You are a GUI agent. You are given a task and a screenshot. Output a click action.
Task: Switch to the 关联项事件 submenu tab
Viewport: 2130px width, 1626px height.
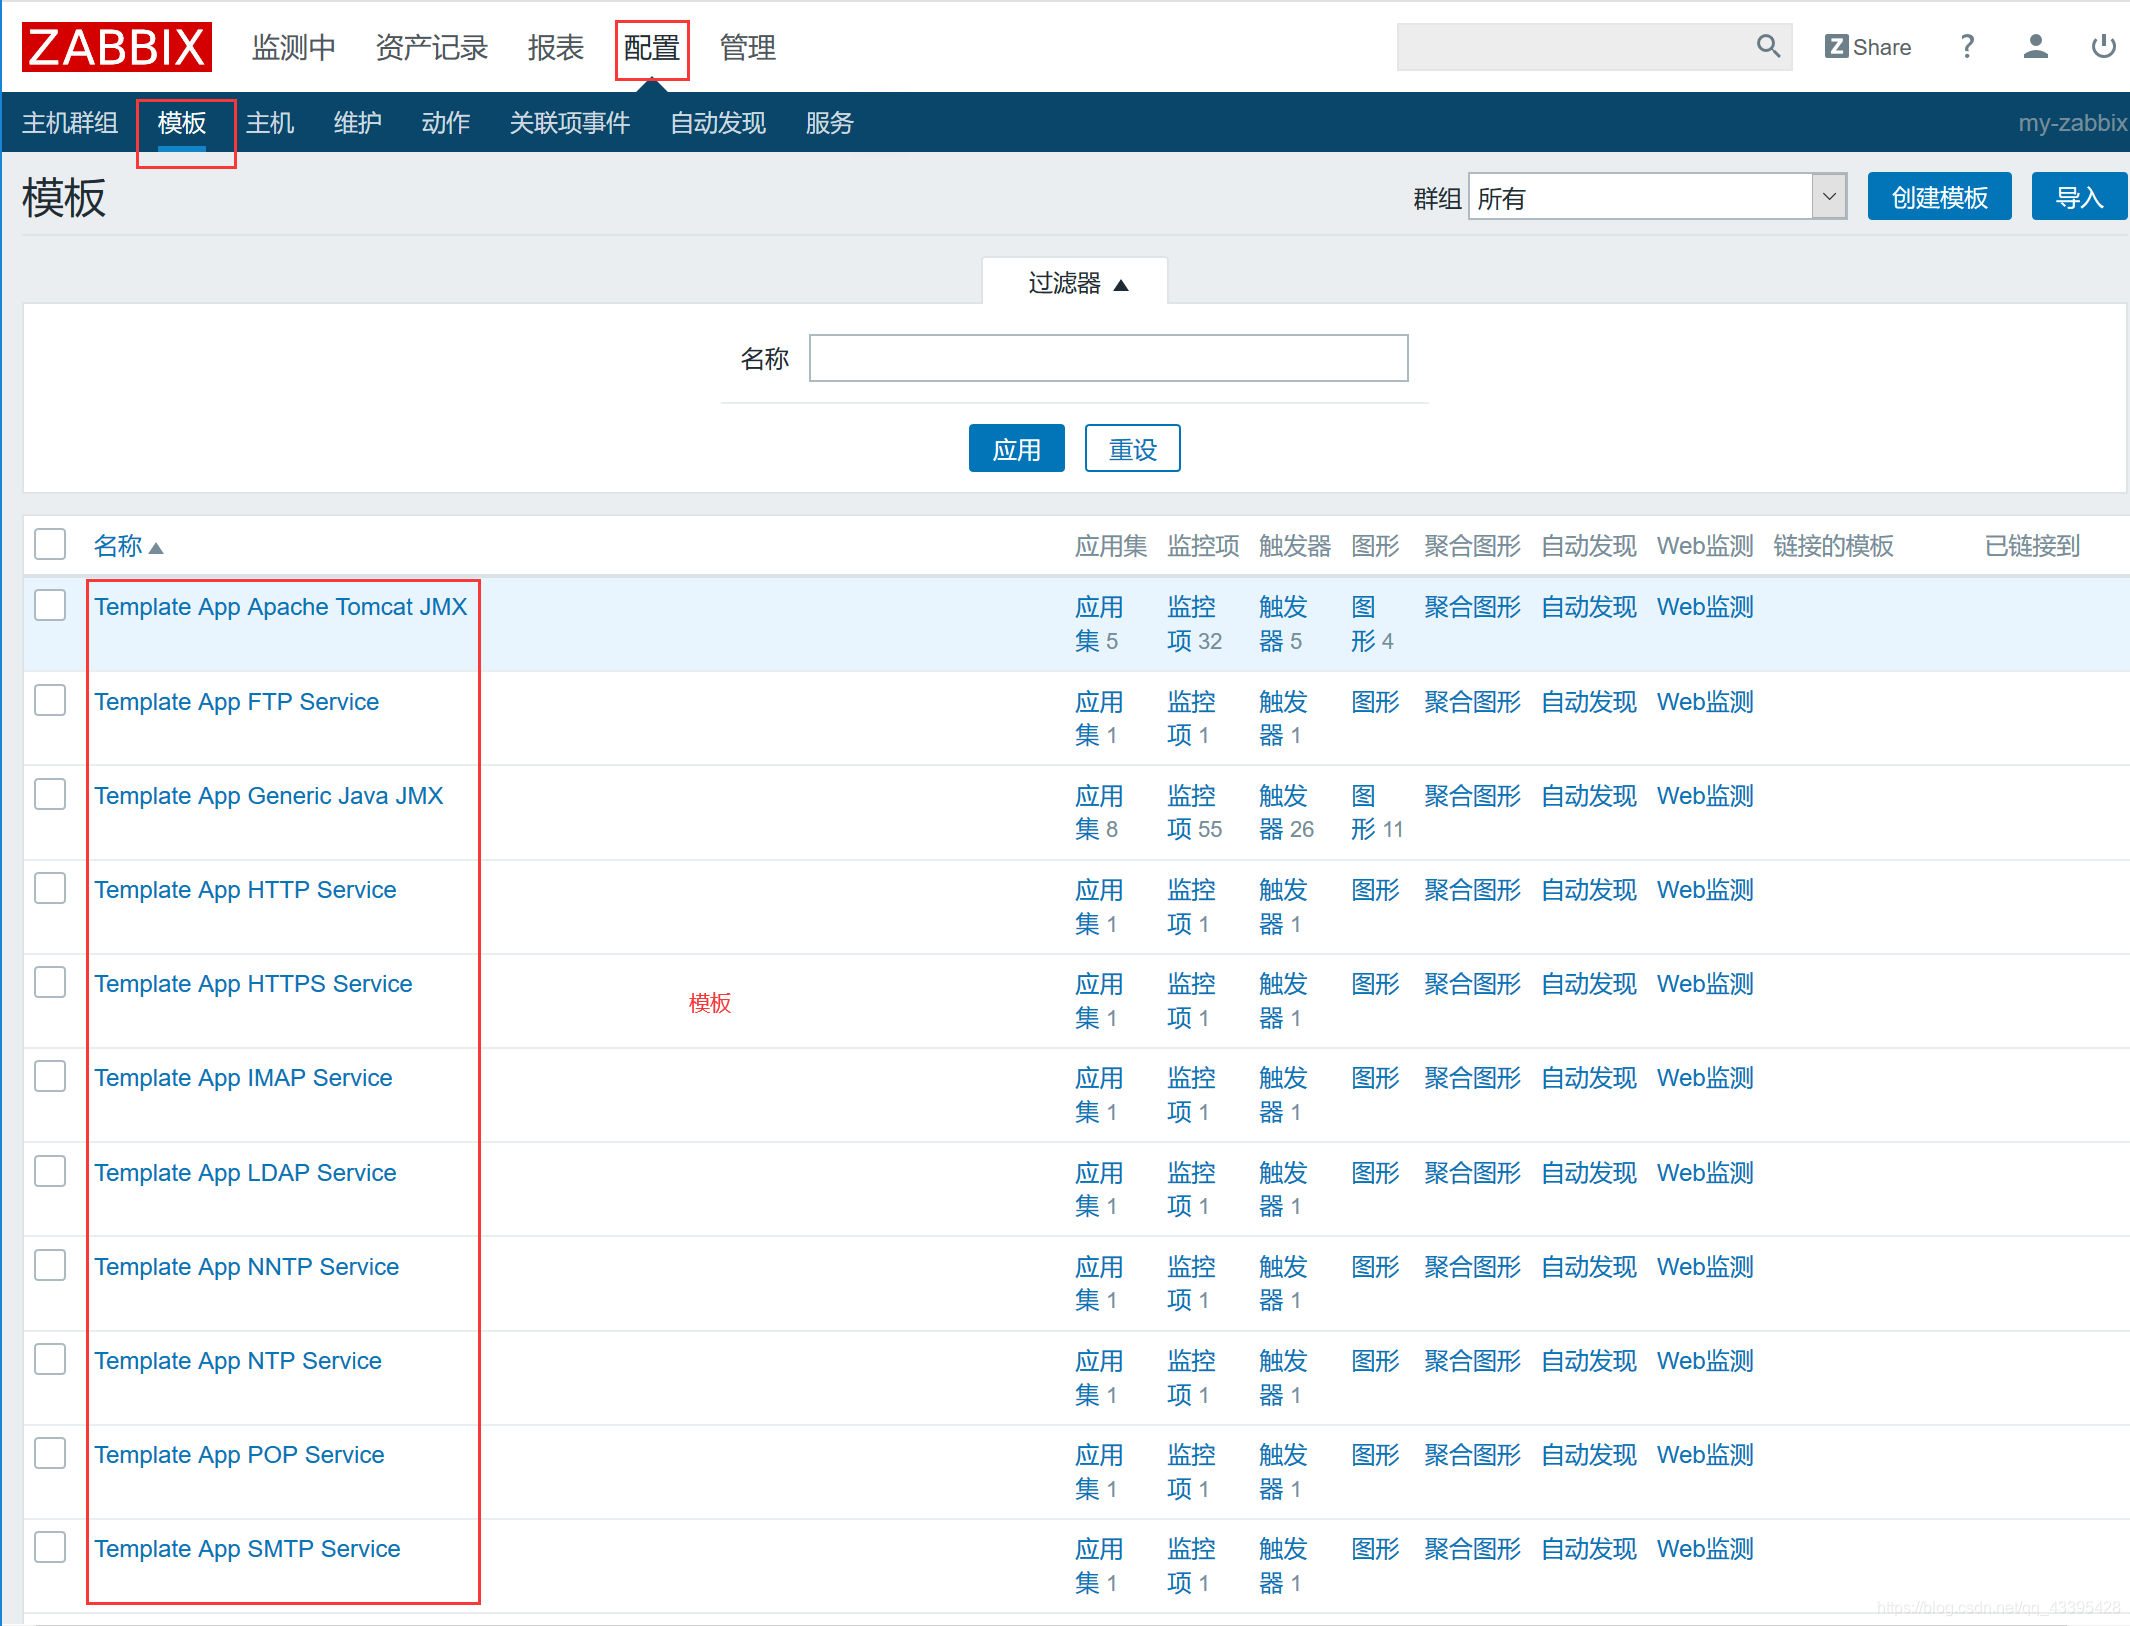click(570, 123)
